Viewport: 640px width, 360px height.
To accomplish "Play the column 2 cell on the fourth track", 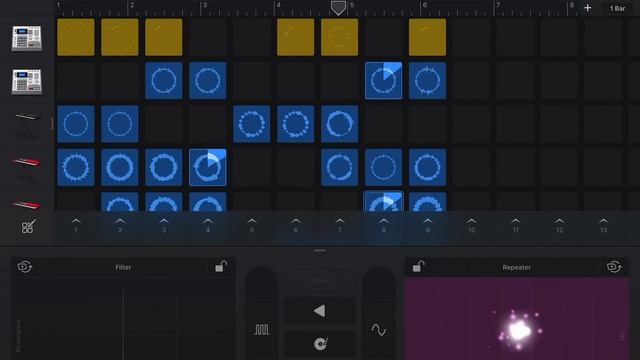I will tap(120, 167).
